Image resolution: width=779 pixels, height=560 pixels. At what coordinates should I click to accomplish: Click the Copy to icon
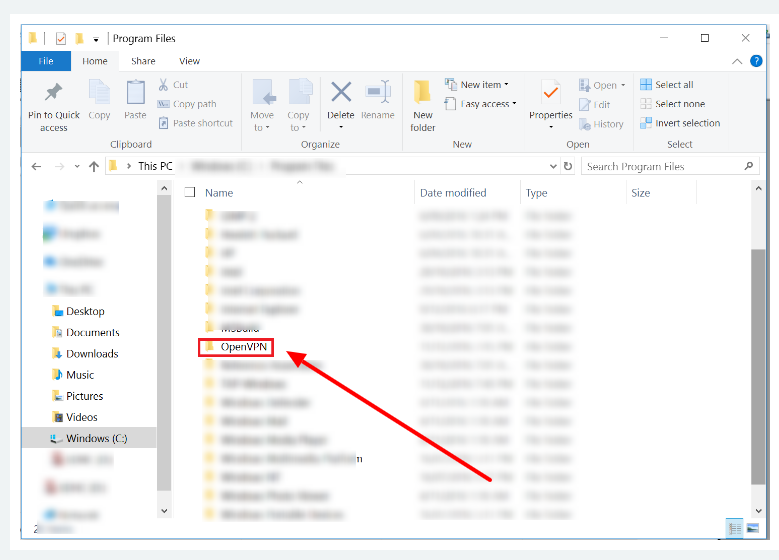[x=300, y=92]
